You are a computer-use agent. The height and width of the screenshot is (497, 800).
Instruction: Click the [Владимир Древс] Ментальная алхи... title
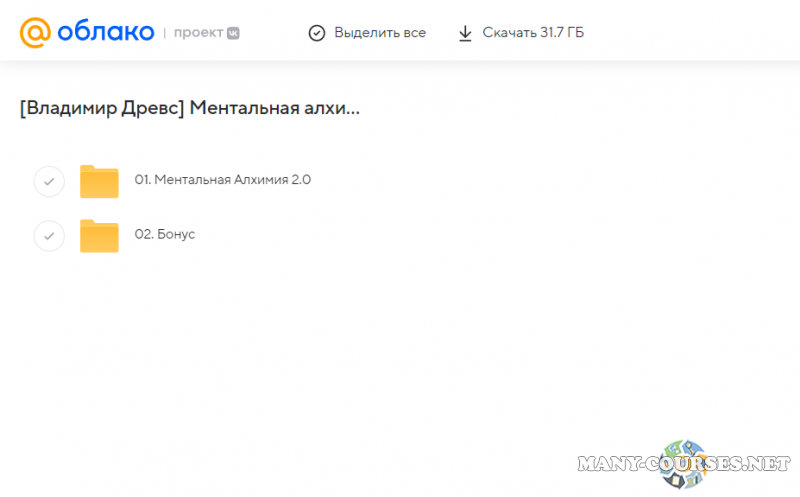(189, 108)
